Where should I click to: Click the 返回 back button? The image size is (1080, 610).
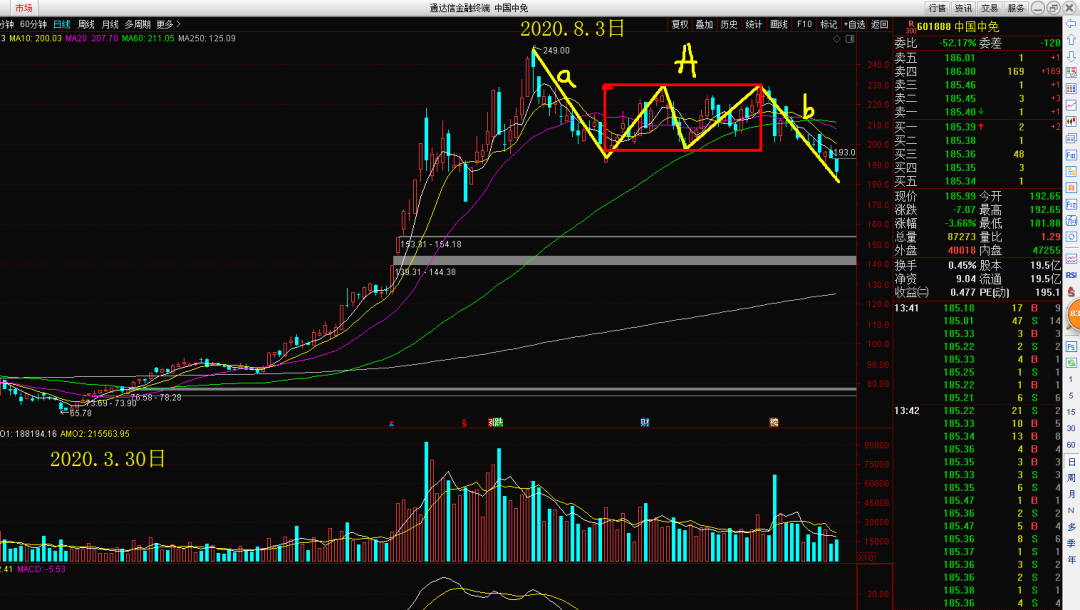coord(880,24)
